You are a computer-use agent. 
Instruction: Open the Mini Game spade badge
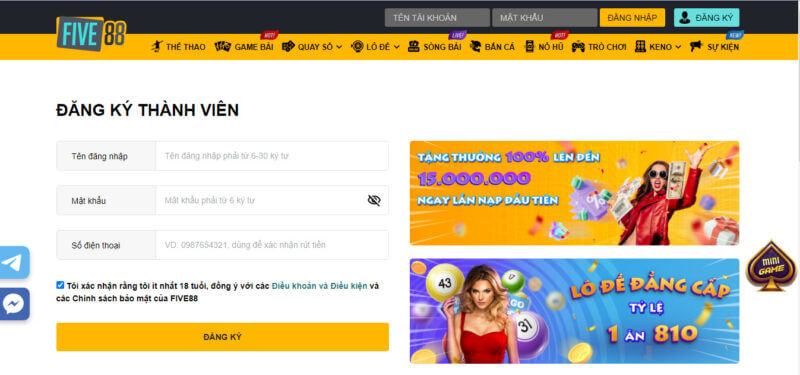[x=771, y=266]
